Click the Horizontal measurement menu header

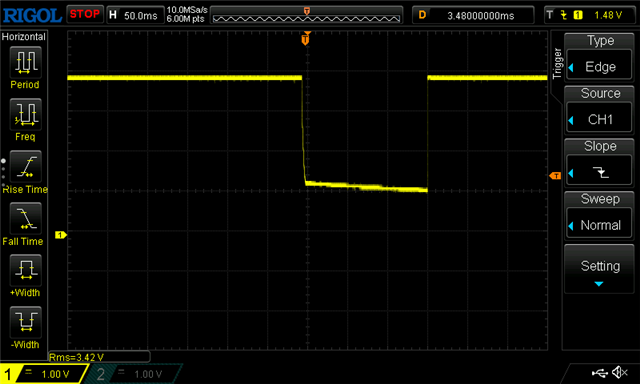[x=24, y=37]
